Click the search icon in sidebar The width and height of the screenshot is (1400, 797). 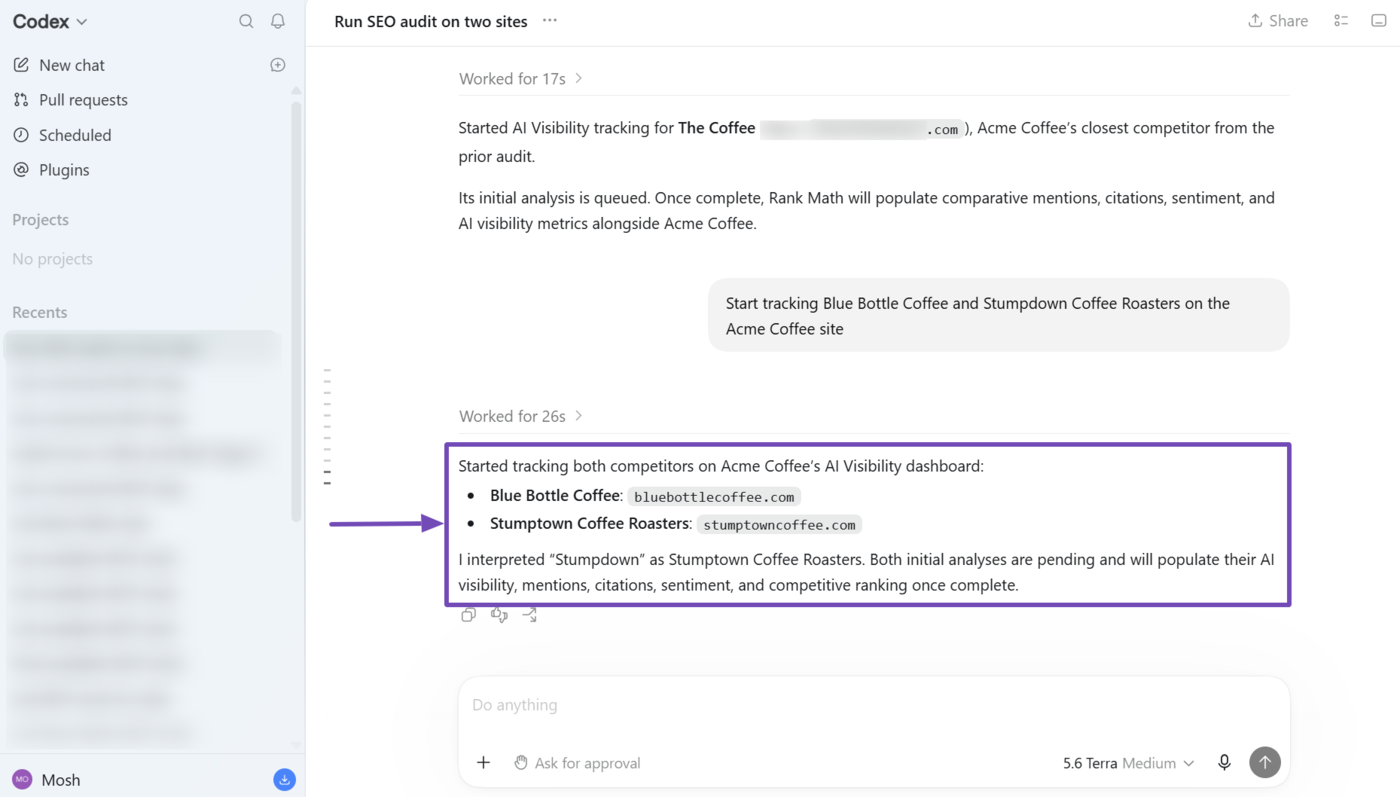tap(246, 21)
